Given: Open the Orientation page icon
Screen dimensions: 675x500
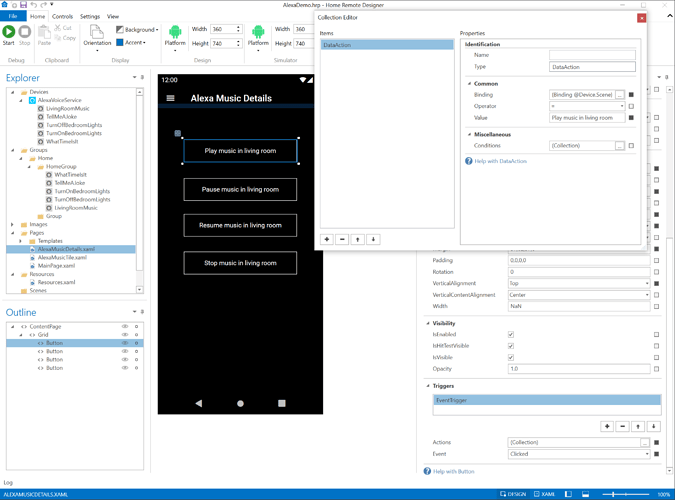Looking at the screenshot, I should click(x=97, y=31).
